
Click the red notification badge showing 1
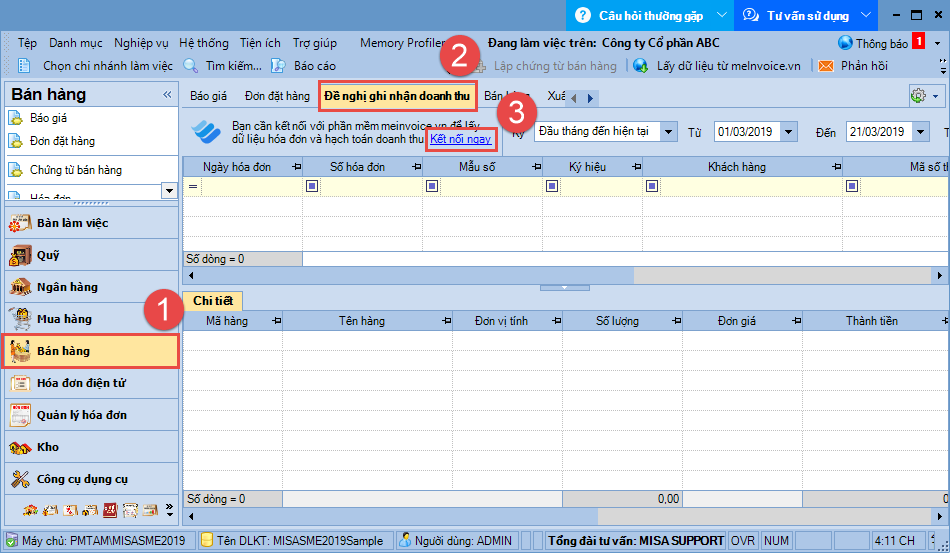[918, 42]
